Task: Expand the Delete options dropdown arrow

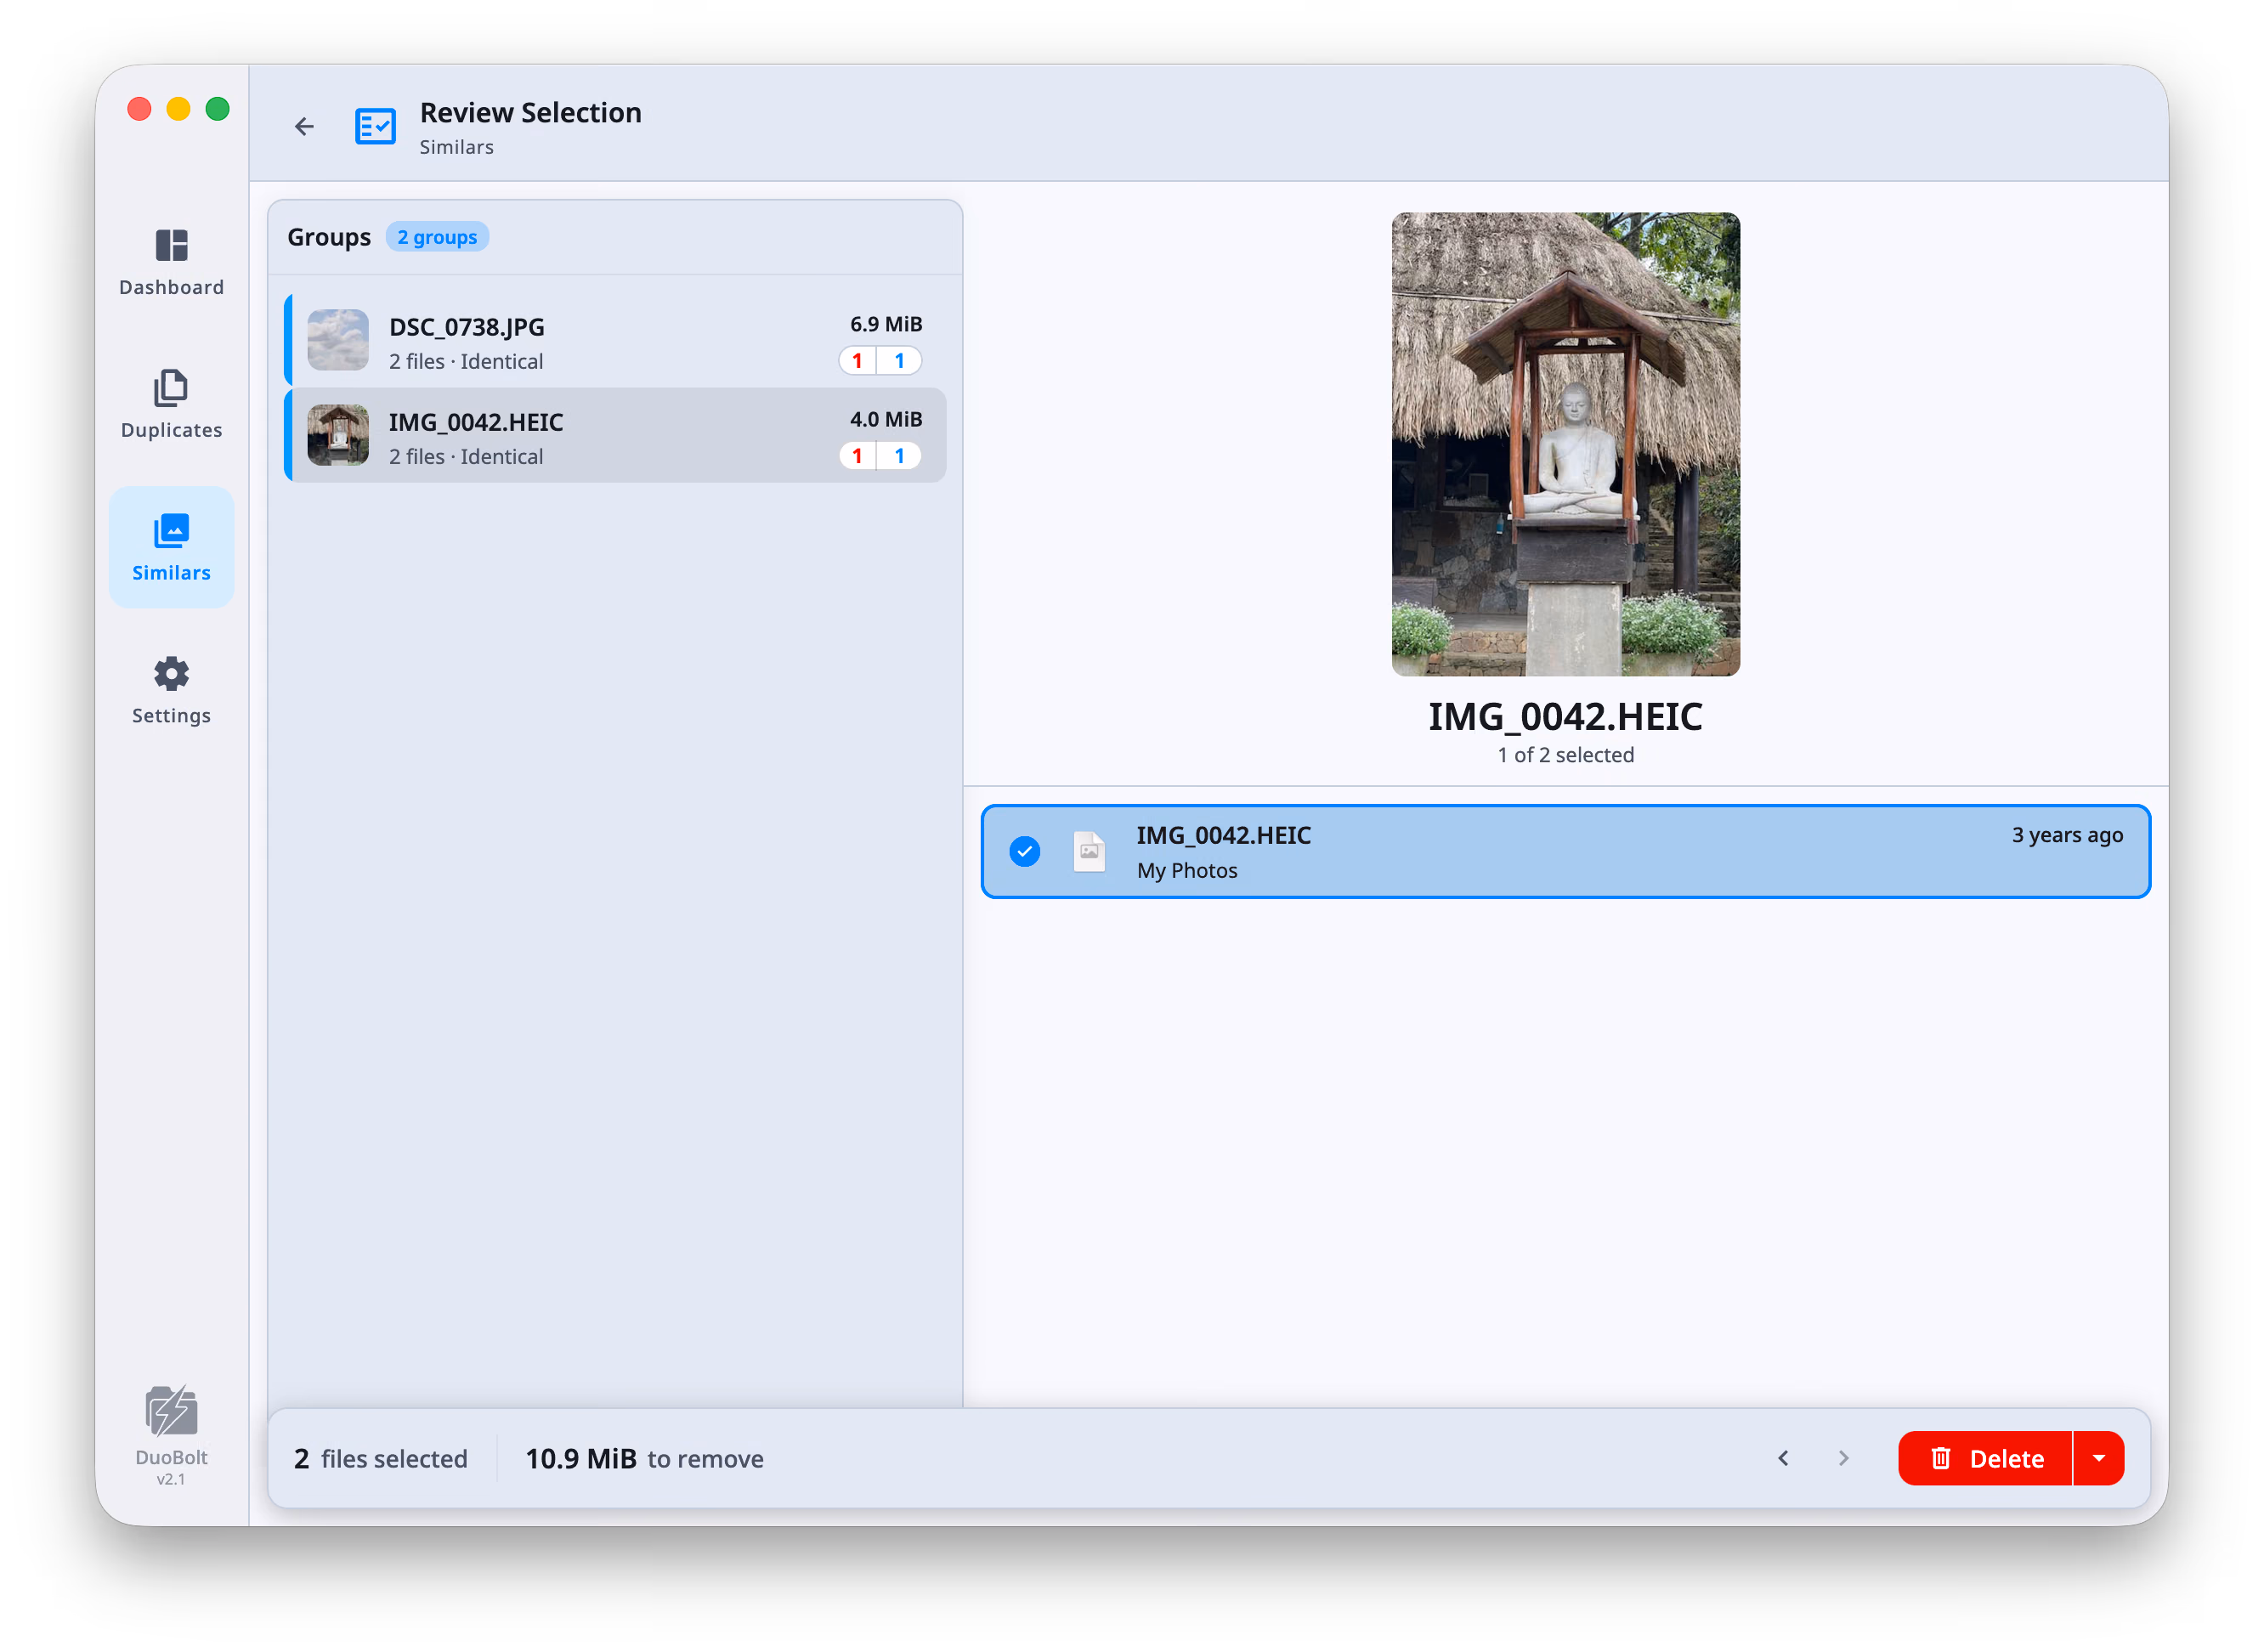Action: point(2099,1458)
